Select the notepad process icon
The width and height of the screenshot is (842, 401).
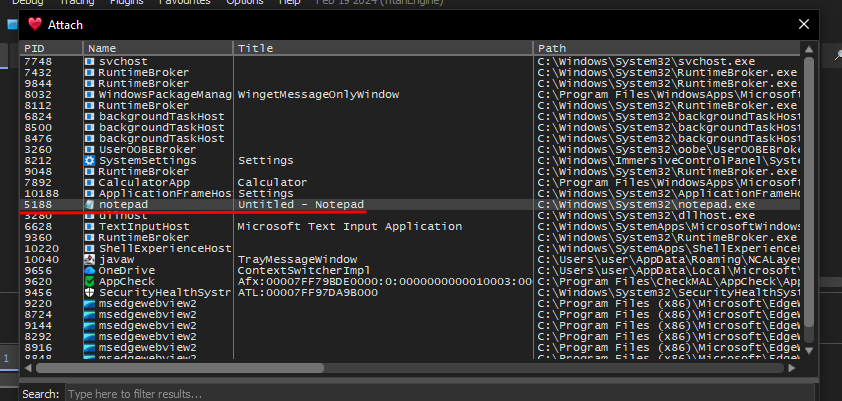pos(90,205)
